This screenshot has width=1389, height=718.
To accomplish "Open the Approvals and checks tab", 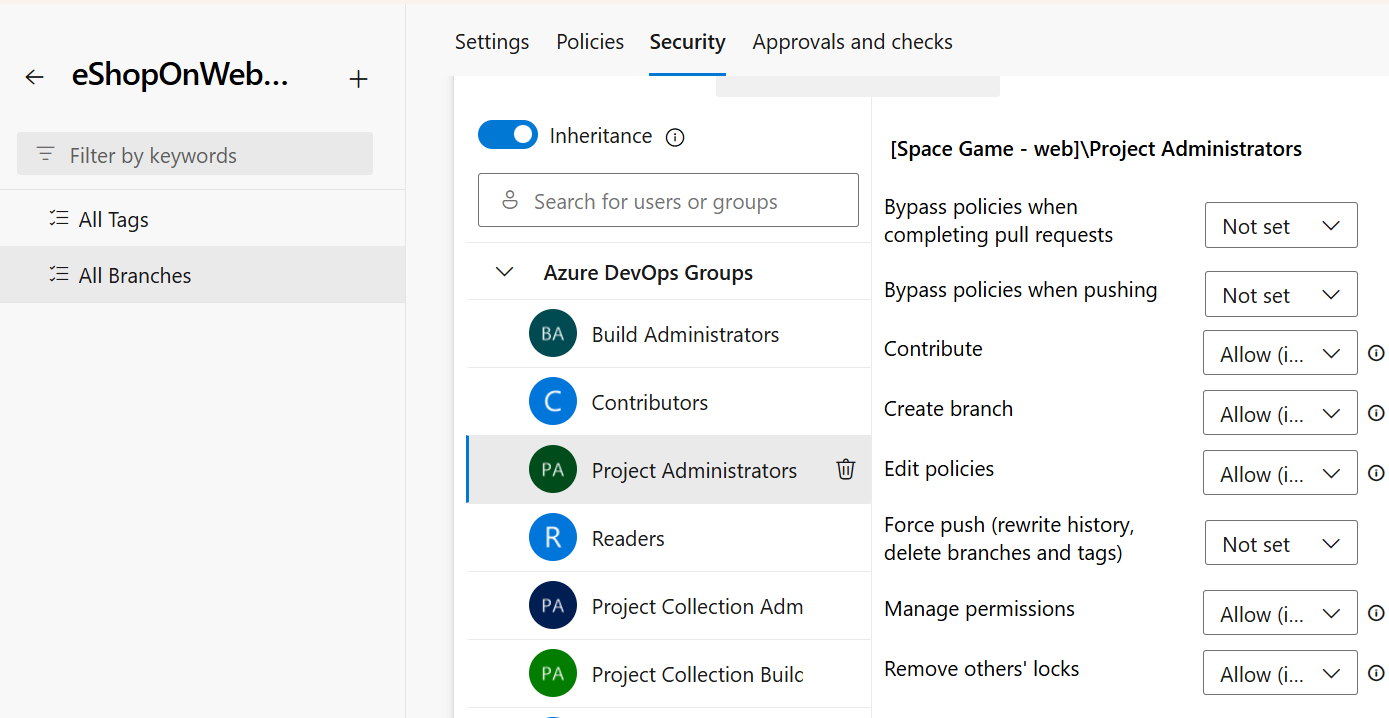I will point(852,42).
